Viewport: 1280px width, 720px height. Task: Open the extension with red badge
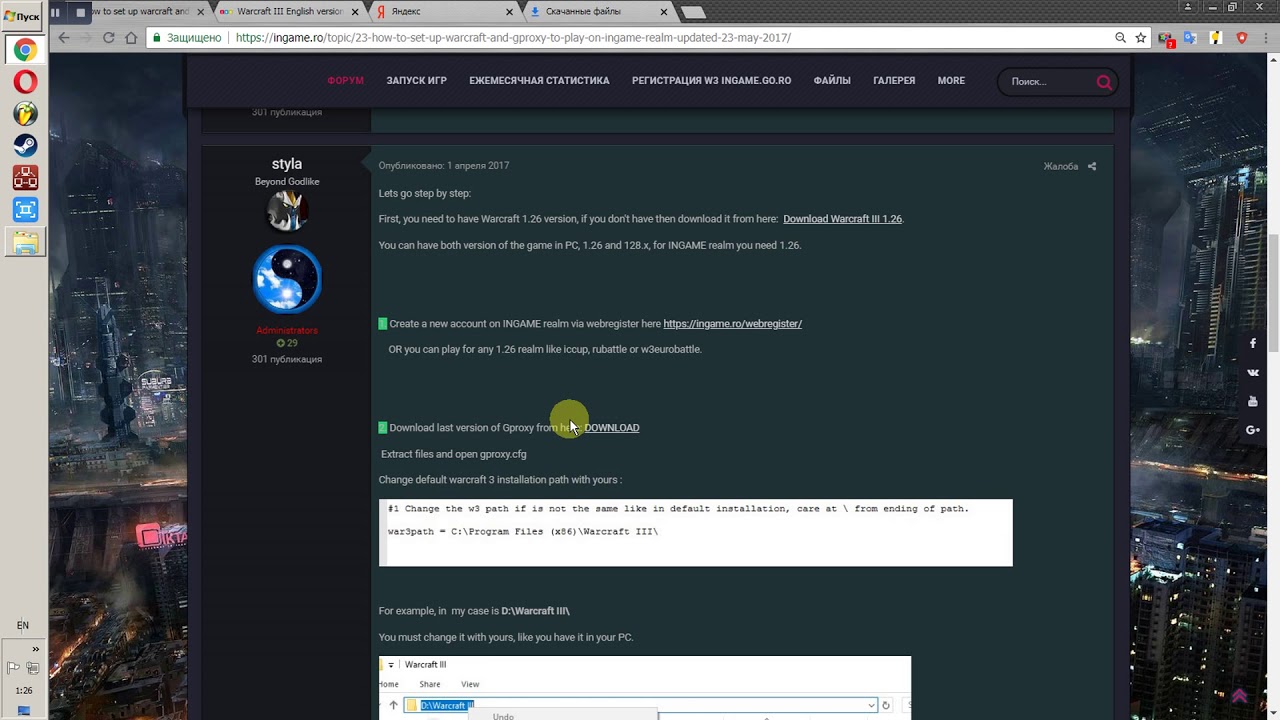[x=1166, y=39]
